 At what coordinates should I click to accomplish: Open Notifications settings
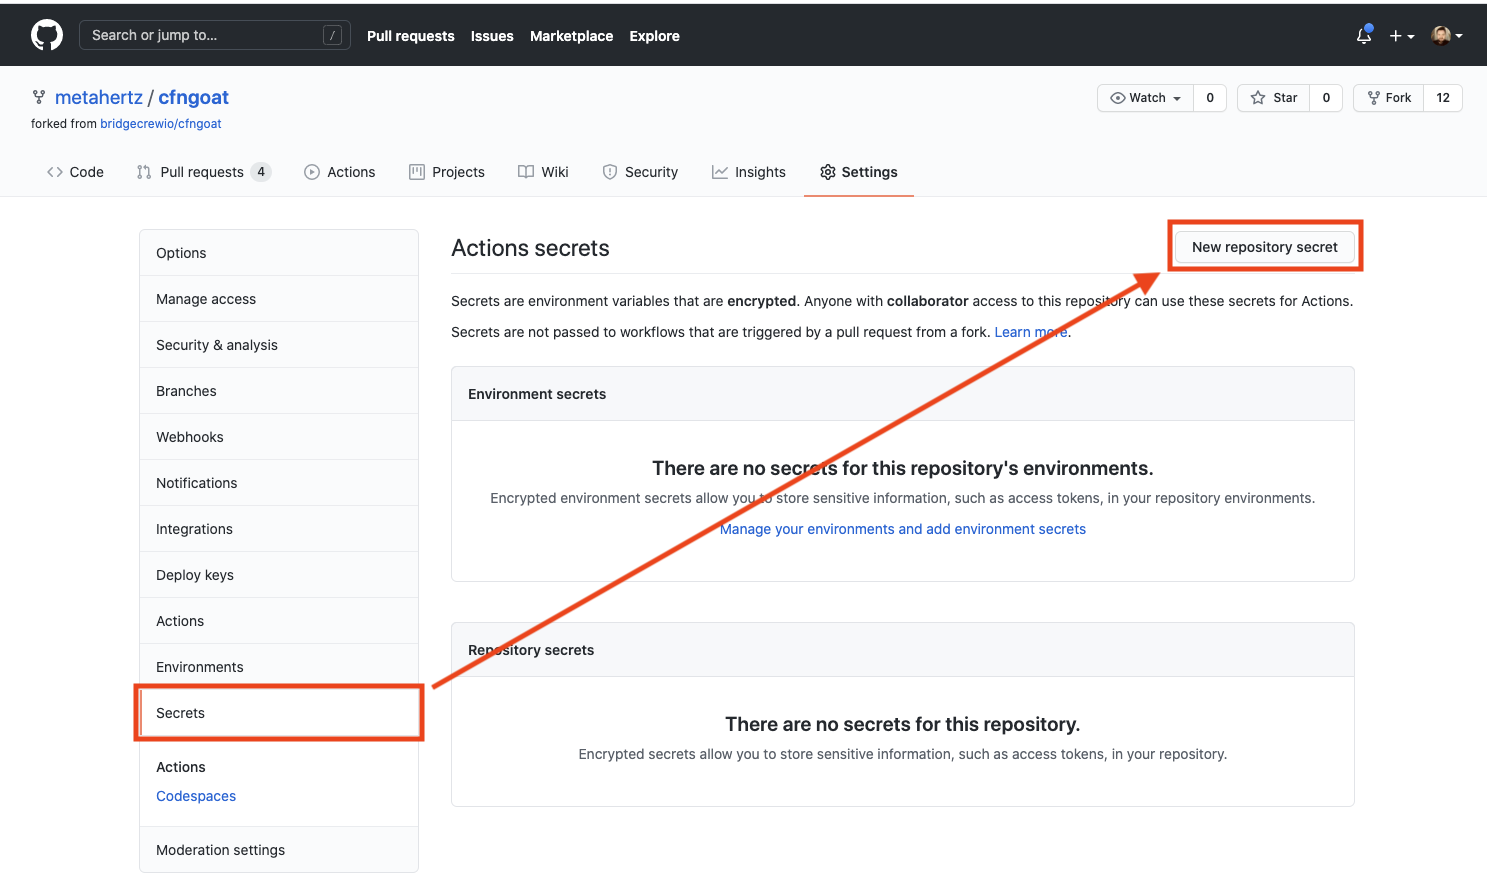coord(279,483)
